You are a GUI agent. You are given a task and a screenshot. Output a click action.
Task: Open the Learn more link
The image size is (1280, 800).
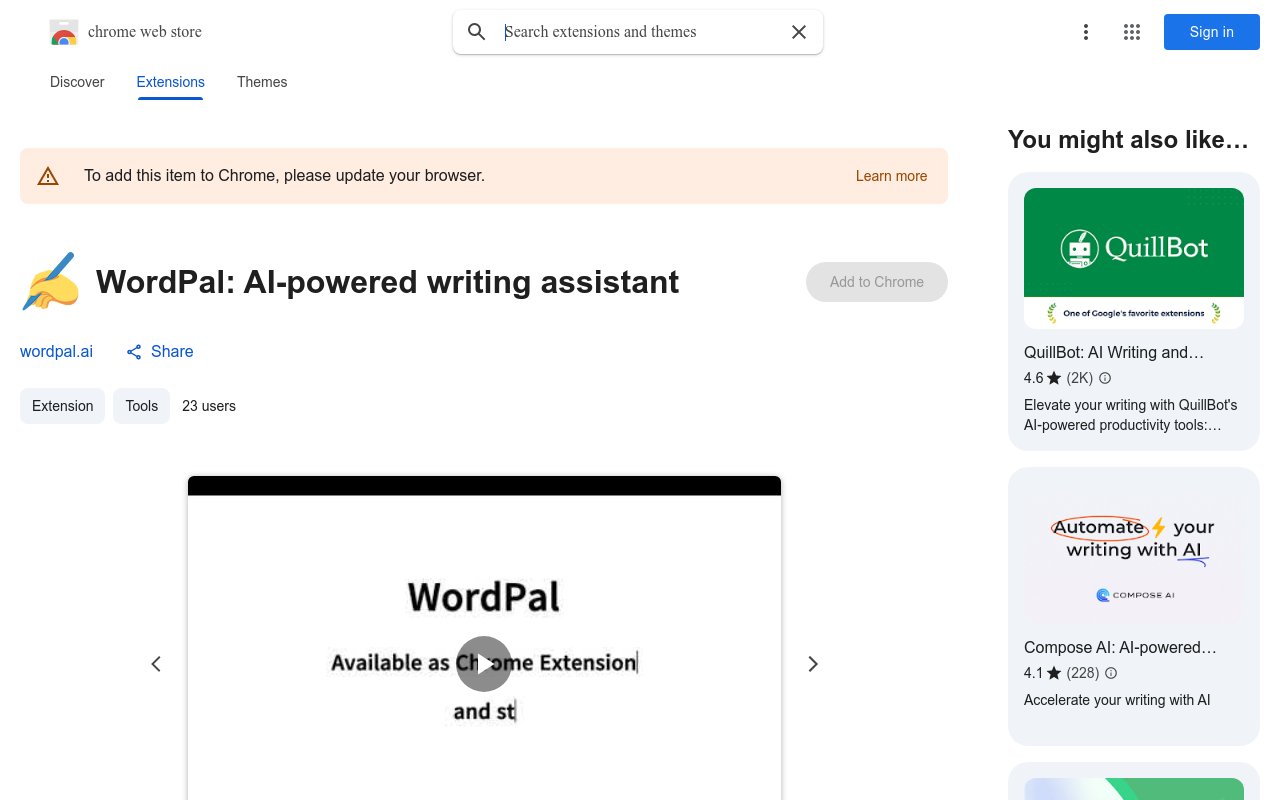891,176
